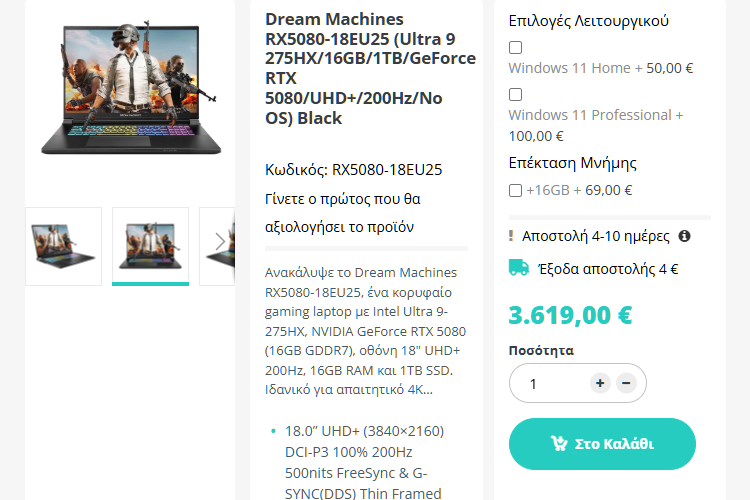Click the review link Γίνετε ο πρώτος
This screenshot has width=750, height=500.
click(342, 212)
